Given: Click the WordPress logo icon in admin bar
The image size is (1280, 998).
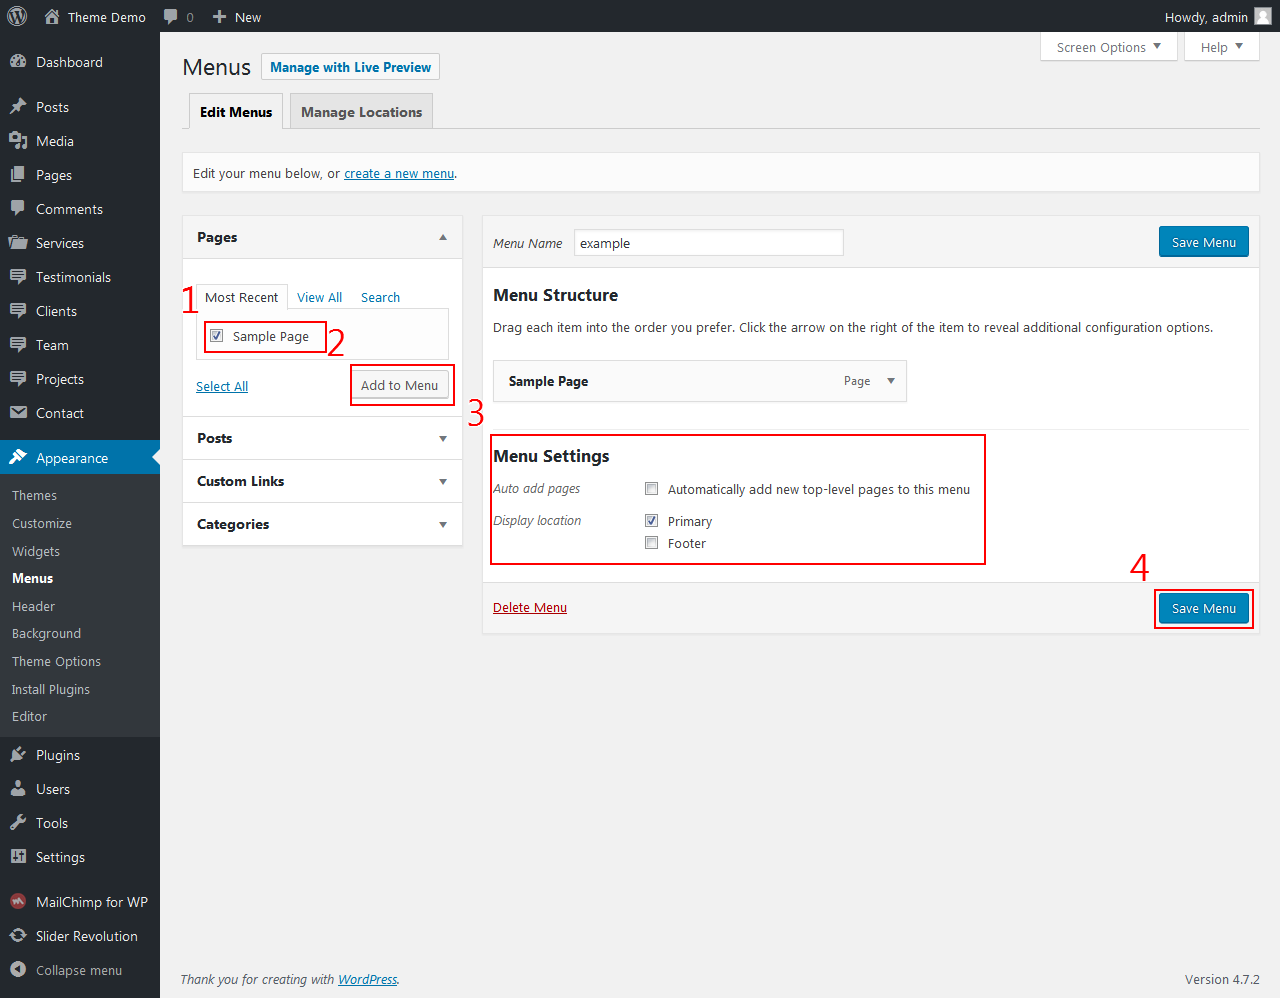Looking at the screenshot, I should [x=17, y=17].
